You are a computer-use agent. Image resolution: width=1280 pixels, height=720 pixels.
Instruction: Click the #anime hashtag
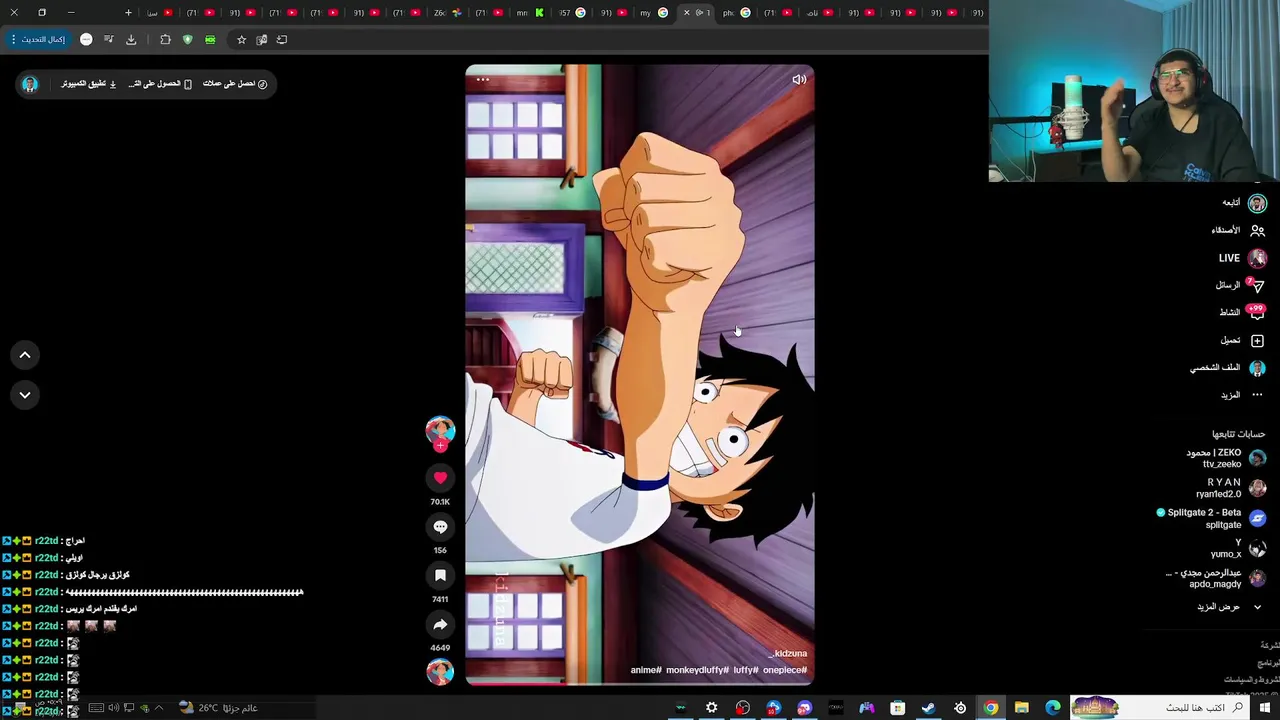point(646,670)
